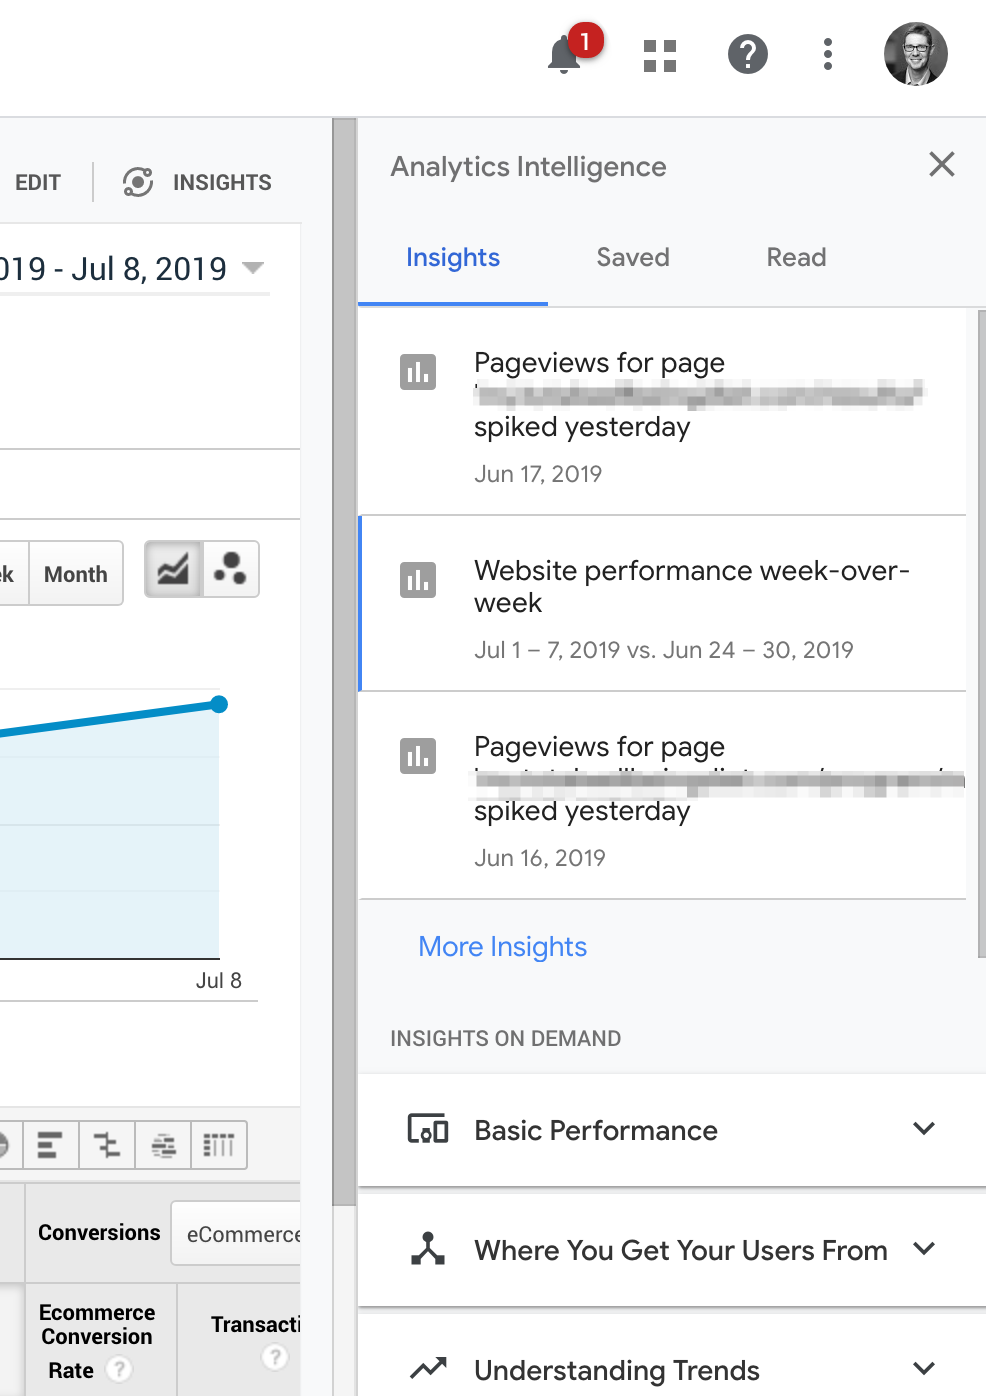
Task: Select the motion chart bubbles icon
Action: pyautogui.click(x=231, y=570)
